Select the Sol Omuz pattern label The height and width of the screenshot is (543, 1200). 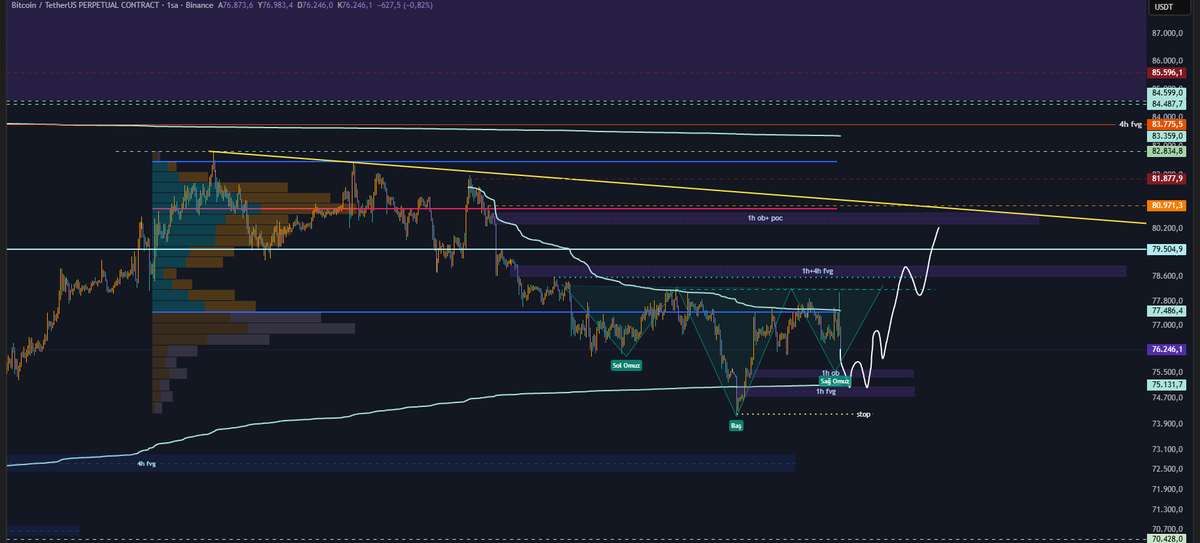pos(626,365)
